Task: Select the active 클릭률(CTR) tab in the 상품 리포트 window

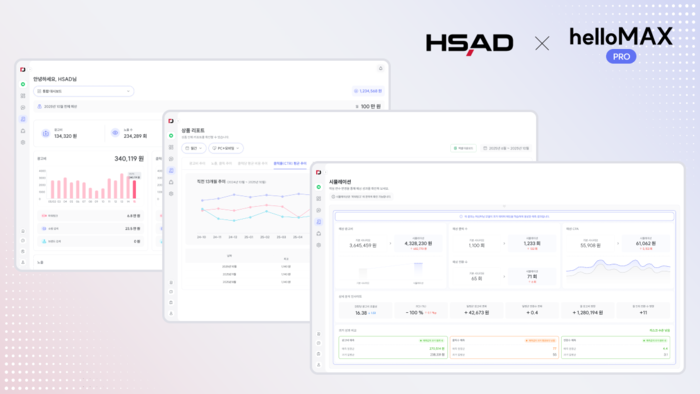Action: [290, 163]
